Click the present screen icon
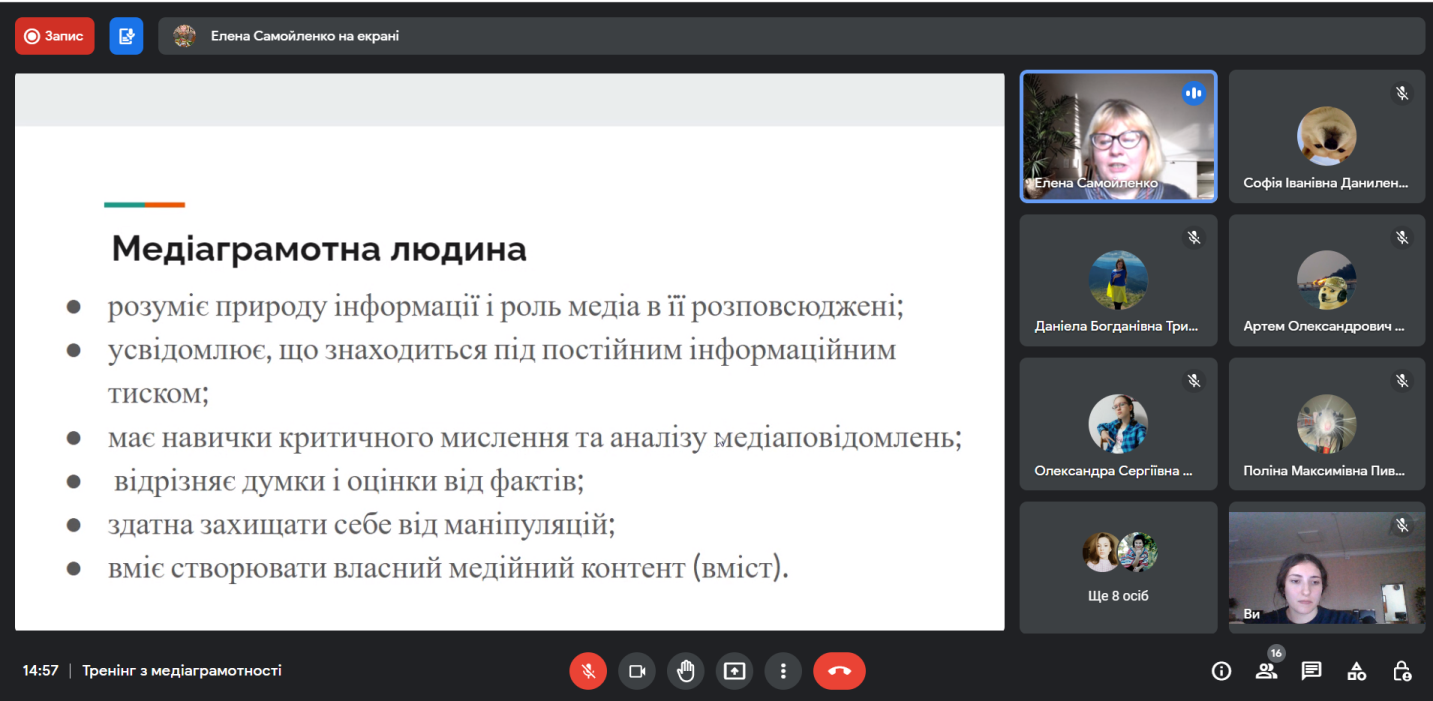Image resolution: width=1433 pixels, height=701 pixels. (x=734, y=671)
